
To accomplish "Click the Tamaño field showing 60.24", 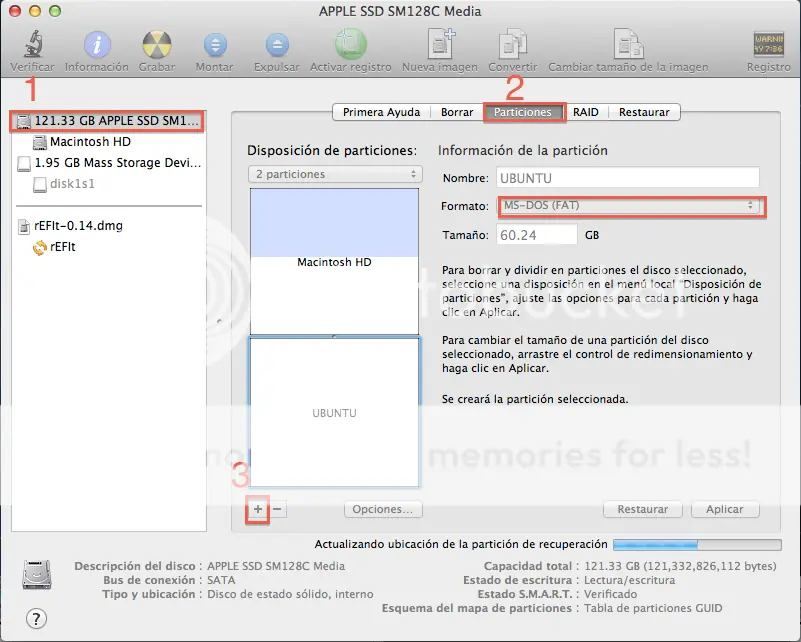I will 536,235.
